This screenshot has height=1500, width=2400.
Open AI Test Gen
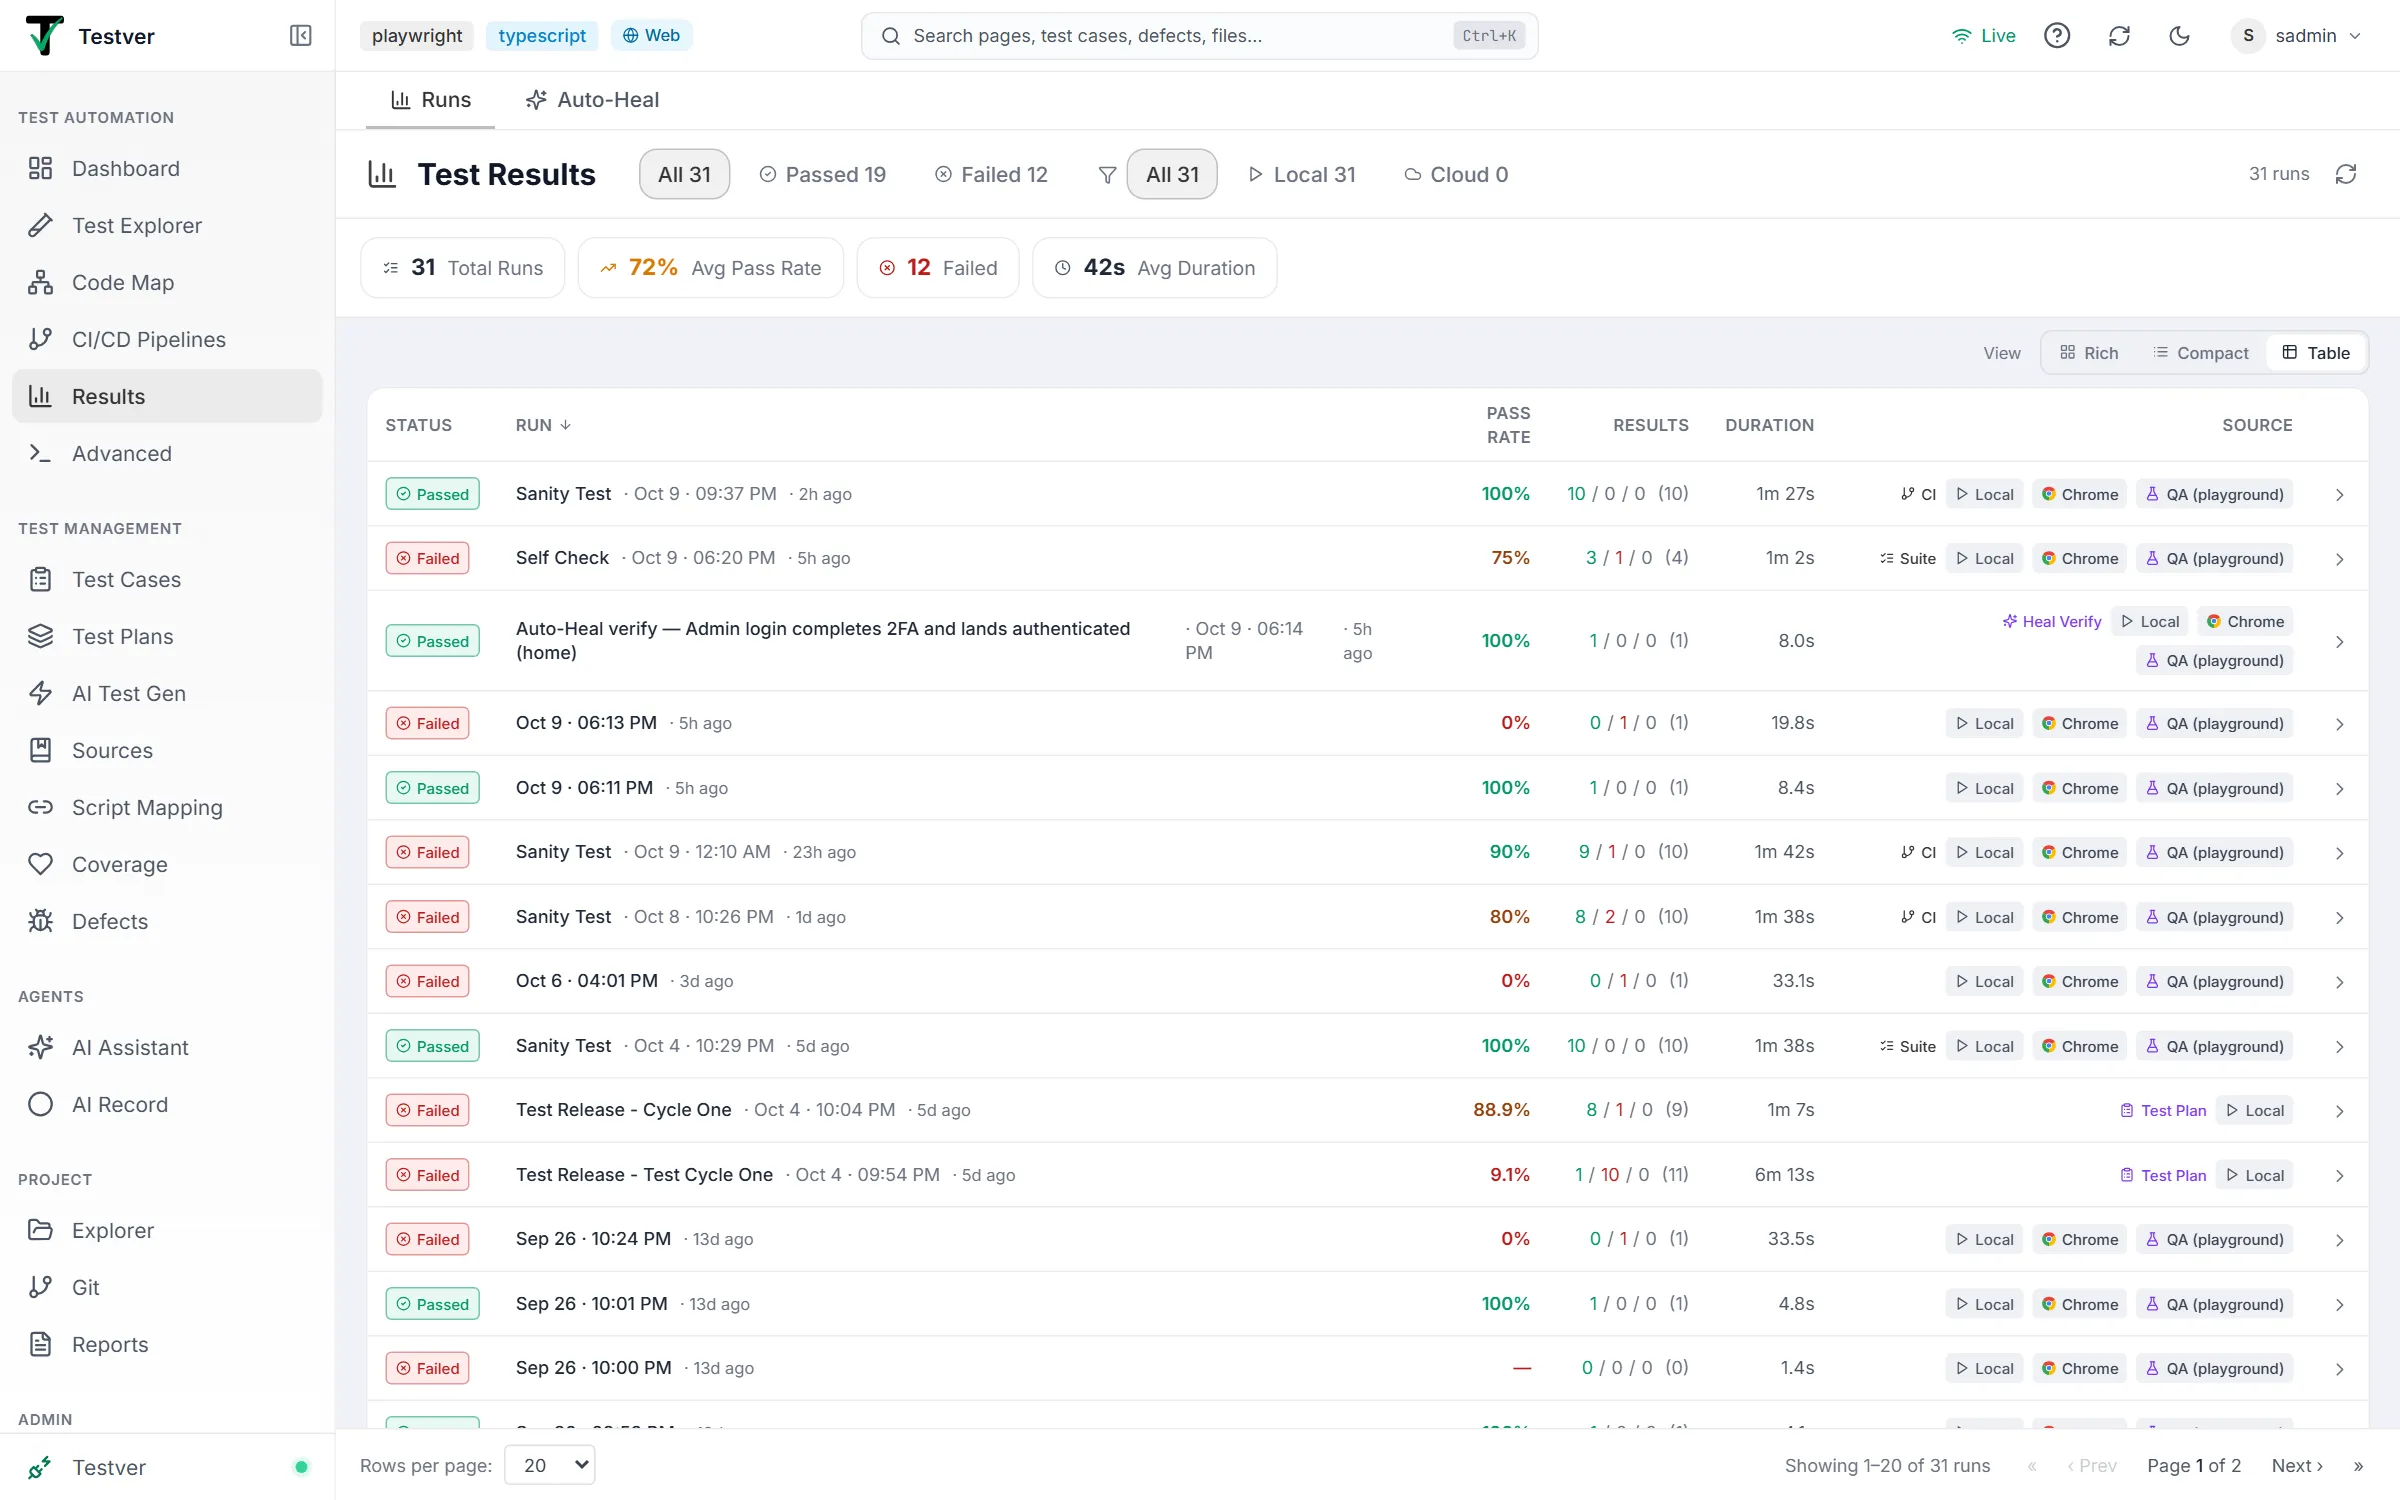167,693
